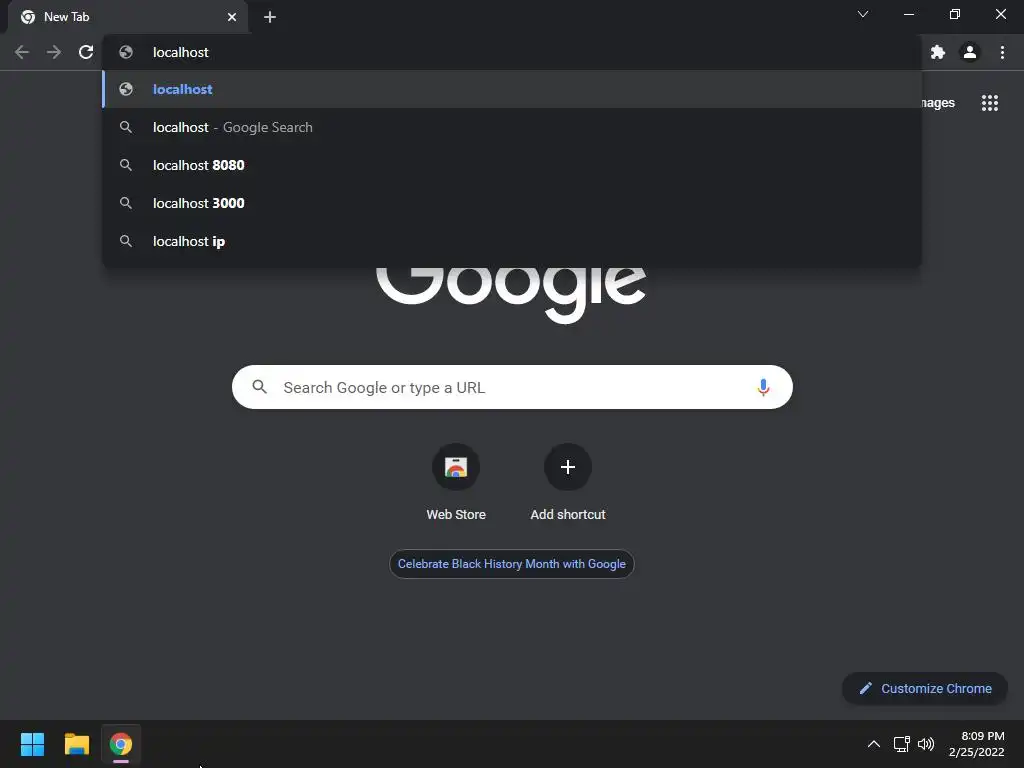Open the tab search chevron
1024x768 pixels.
(863, 14)
